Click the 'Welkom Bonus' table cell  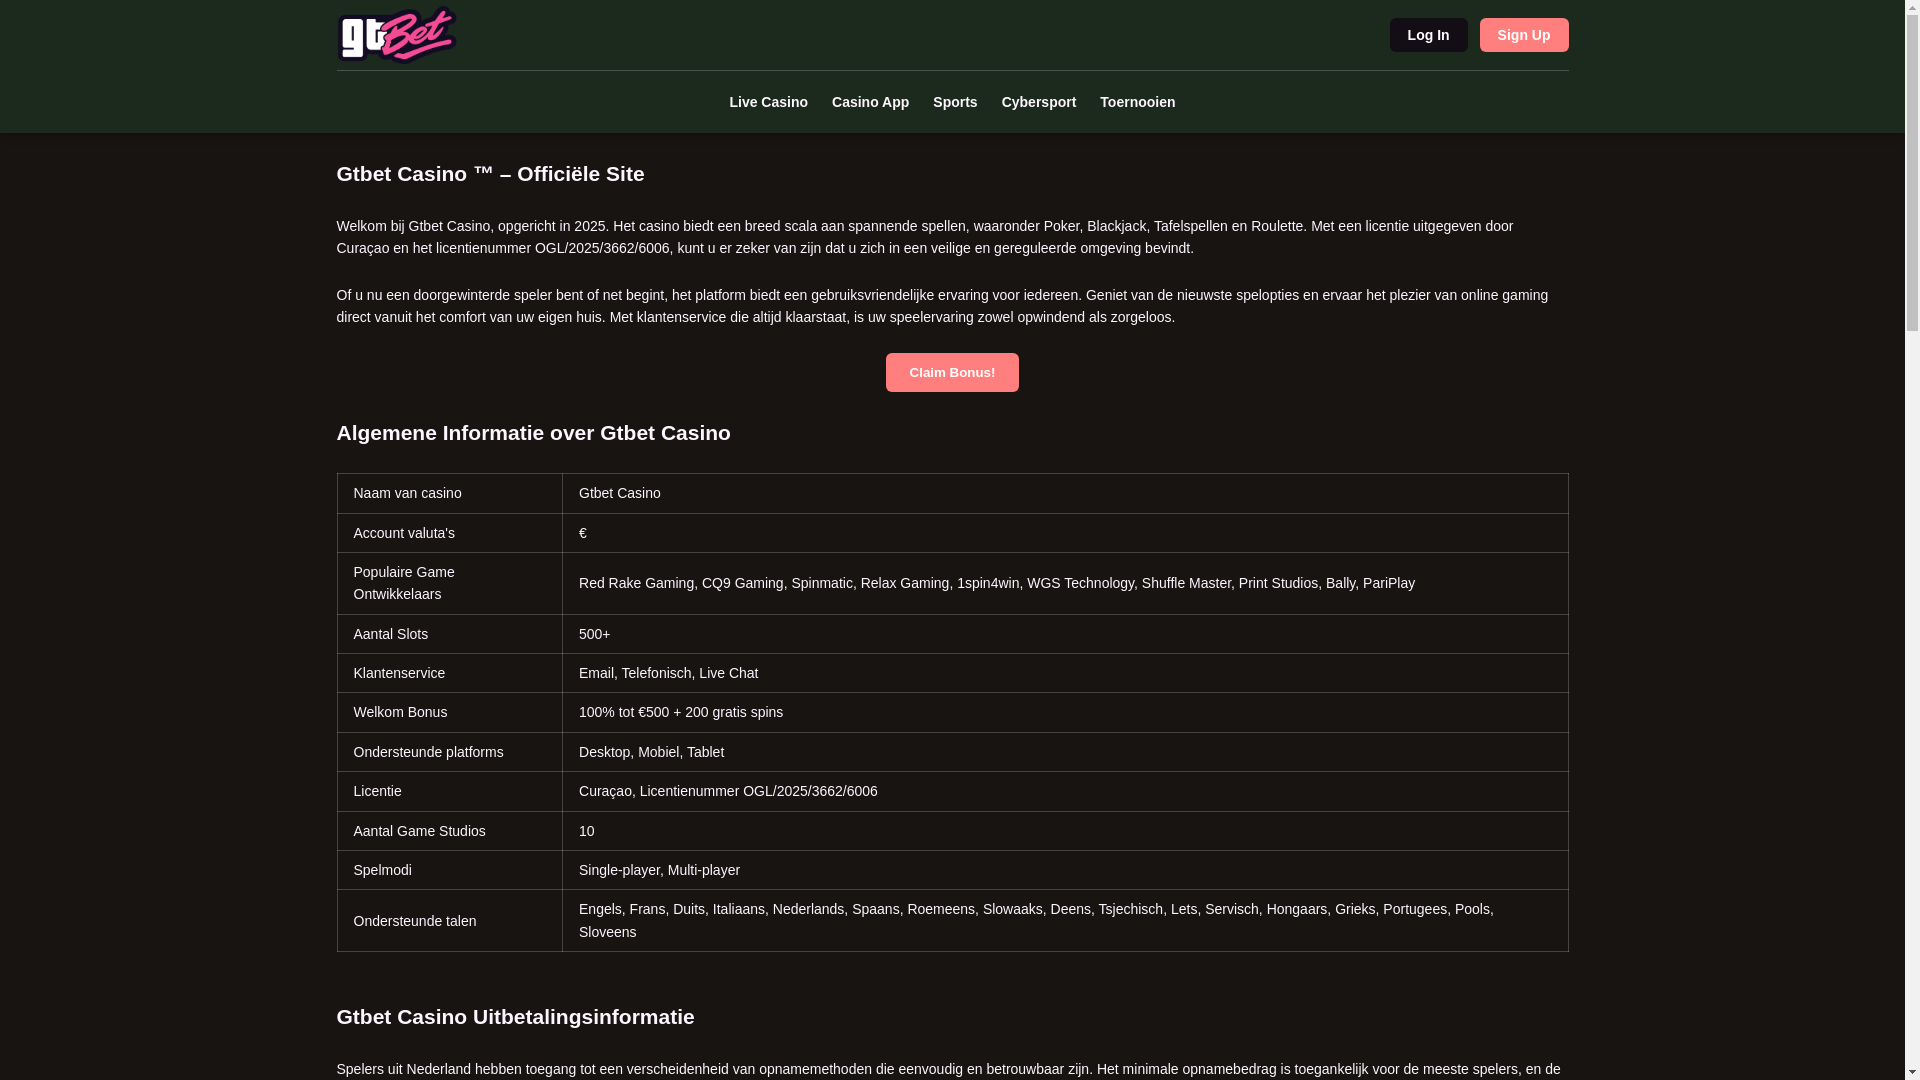449,712
